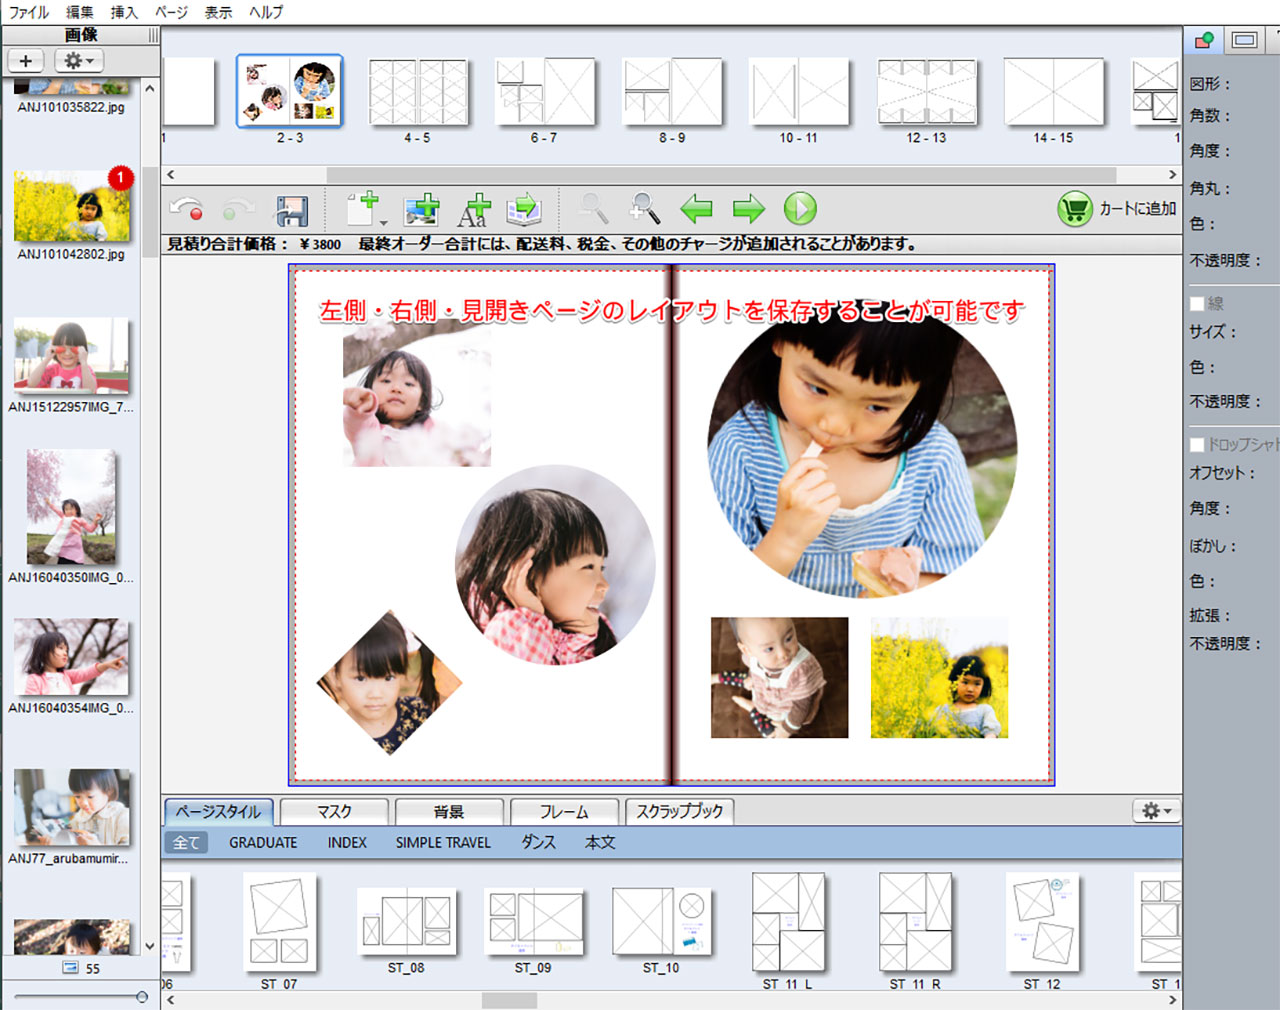Open new page dropdown arrow
Viewport: 1280px width, 1010px height.
[x=383, y=223]
